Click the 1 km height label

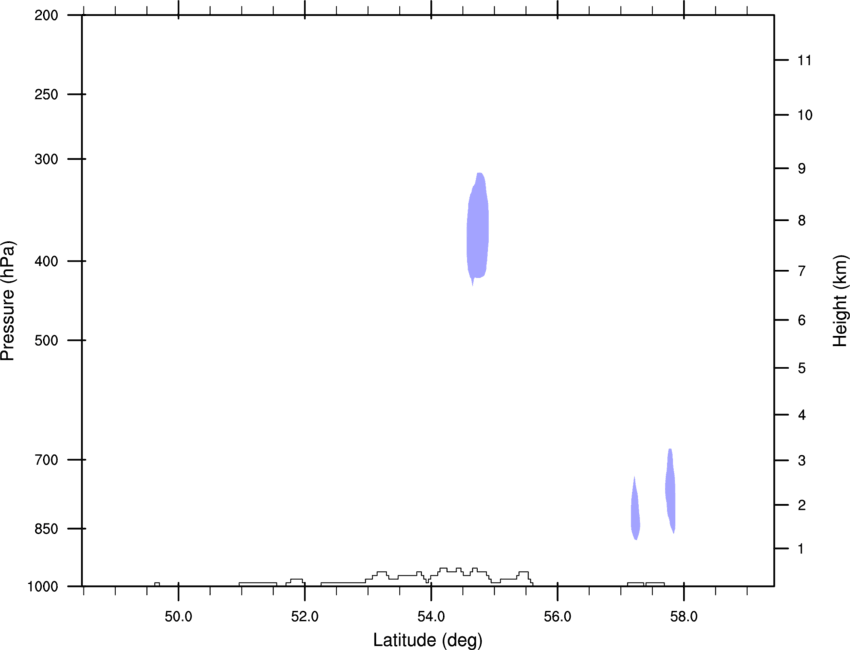pos(802,549)
